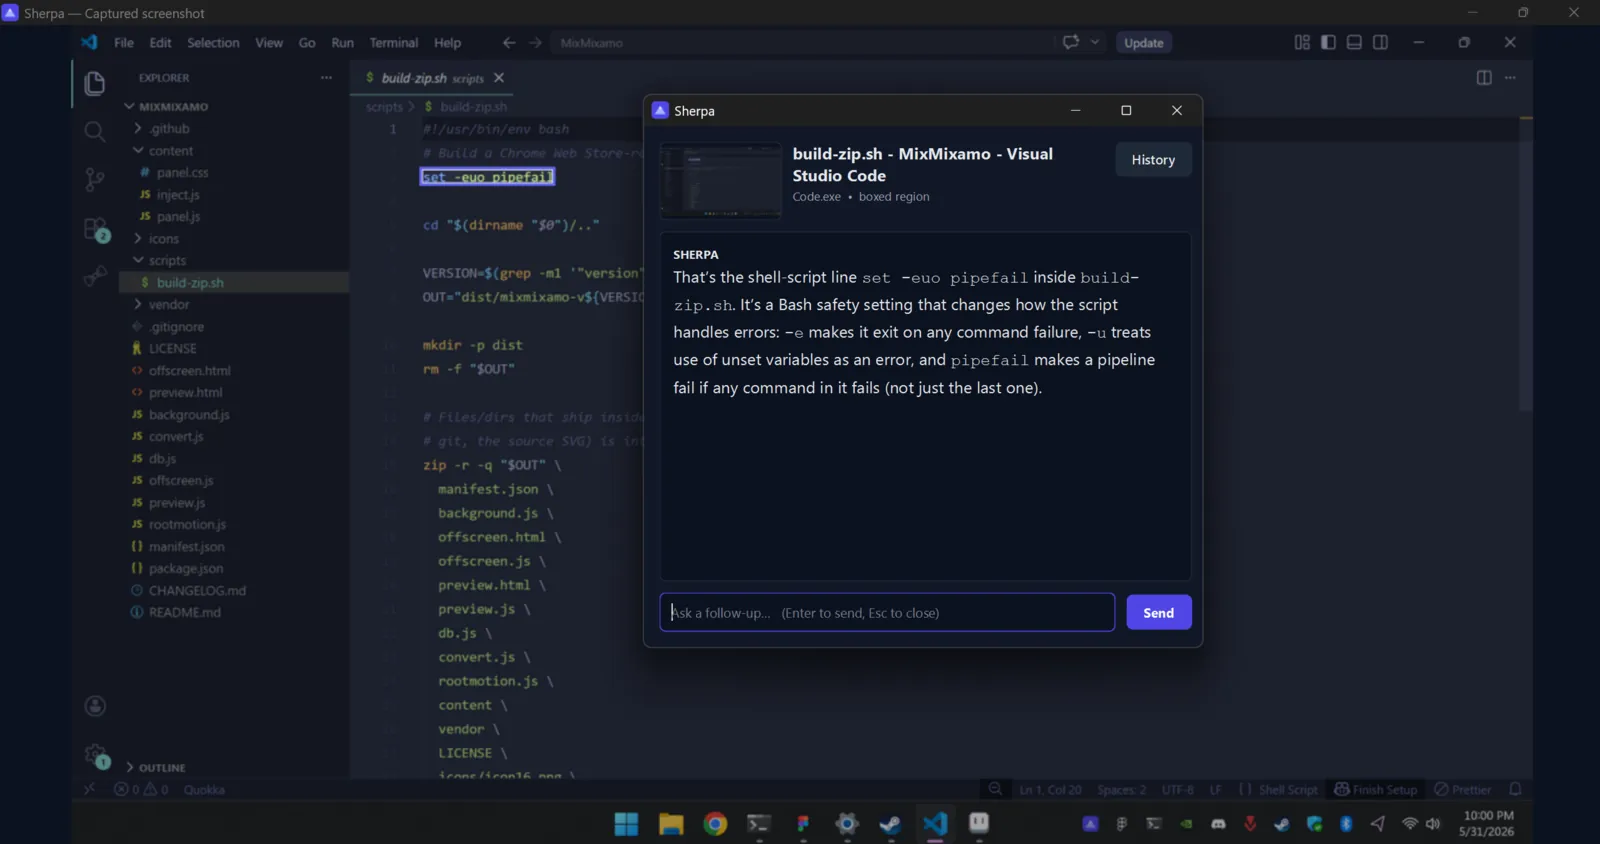
Task: Click the Update button in the title bar
Action: click(x=1143, y=42)
